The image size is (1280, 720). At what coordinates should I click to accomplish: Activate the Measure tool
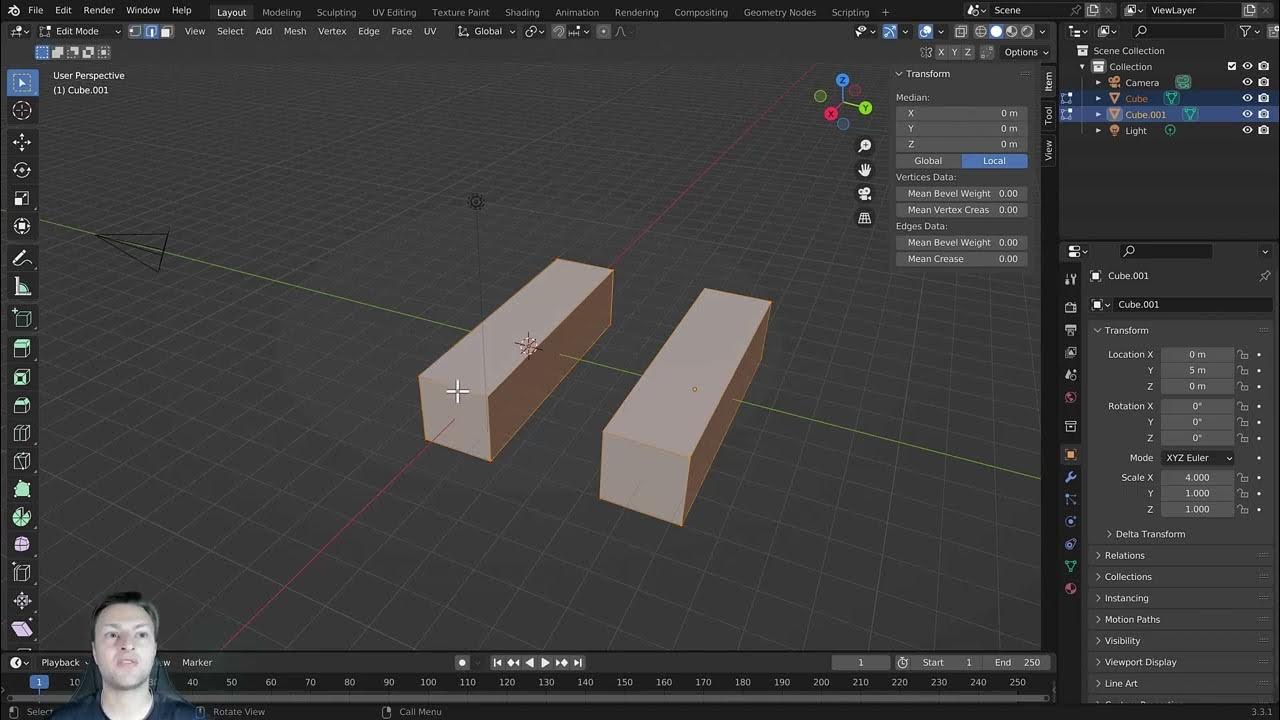tap(22, 286)
